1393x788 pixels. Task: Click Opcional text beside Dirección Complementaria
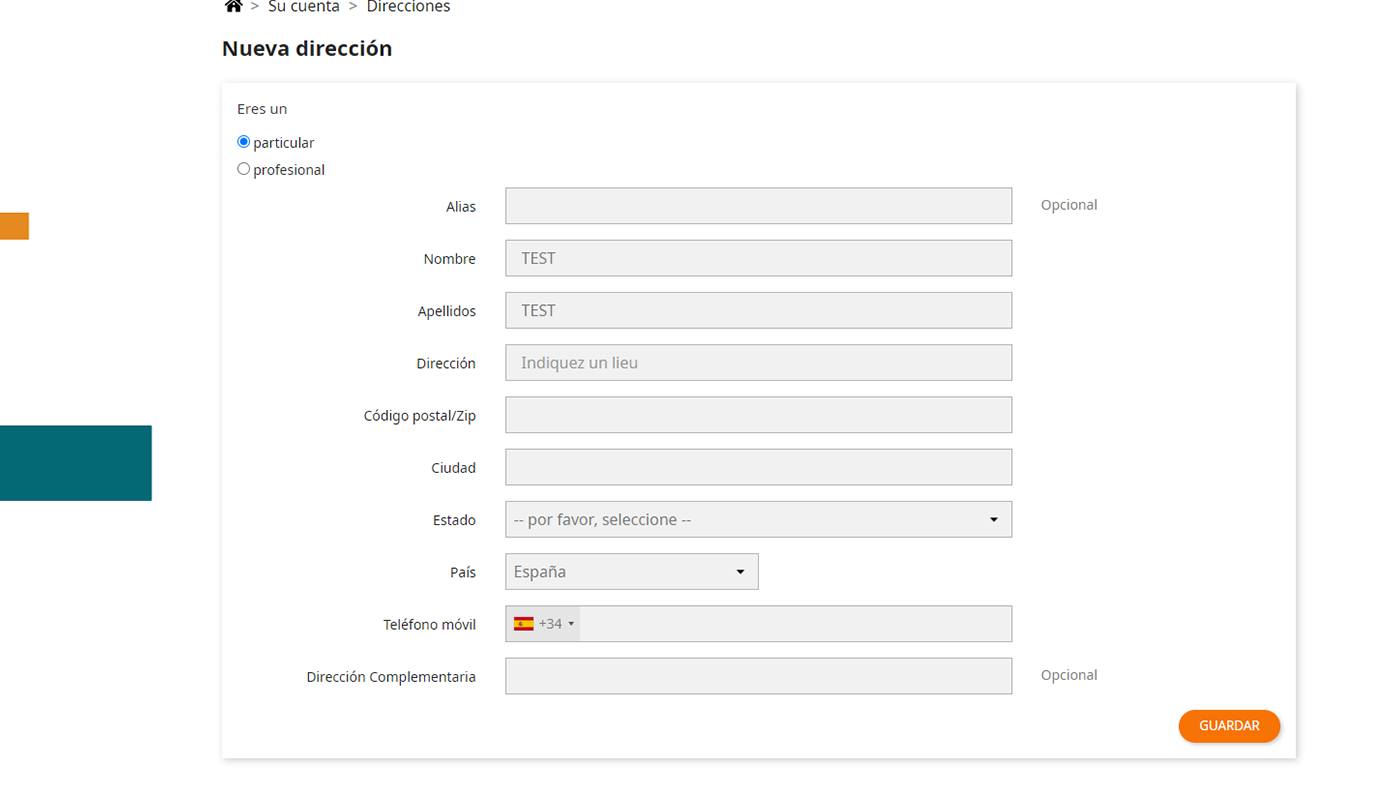[1069, 675]
